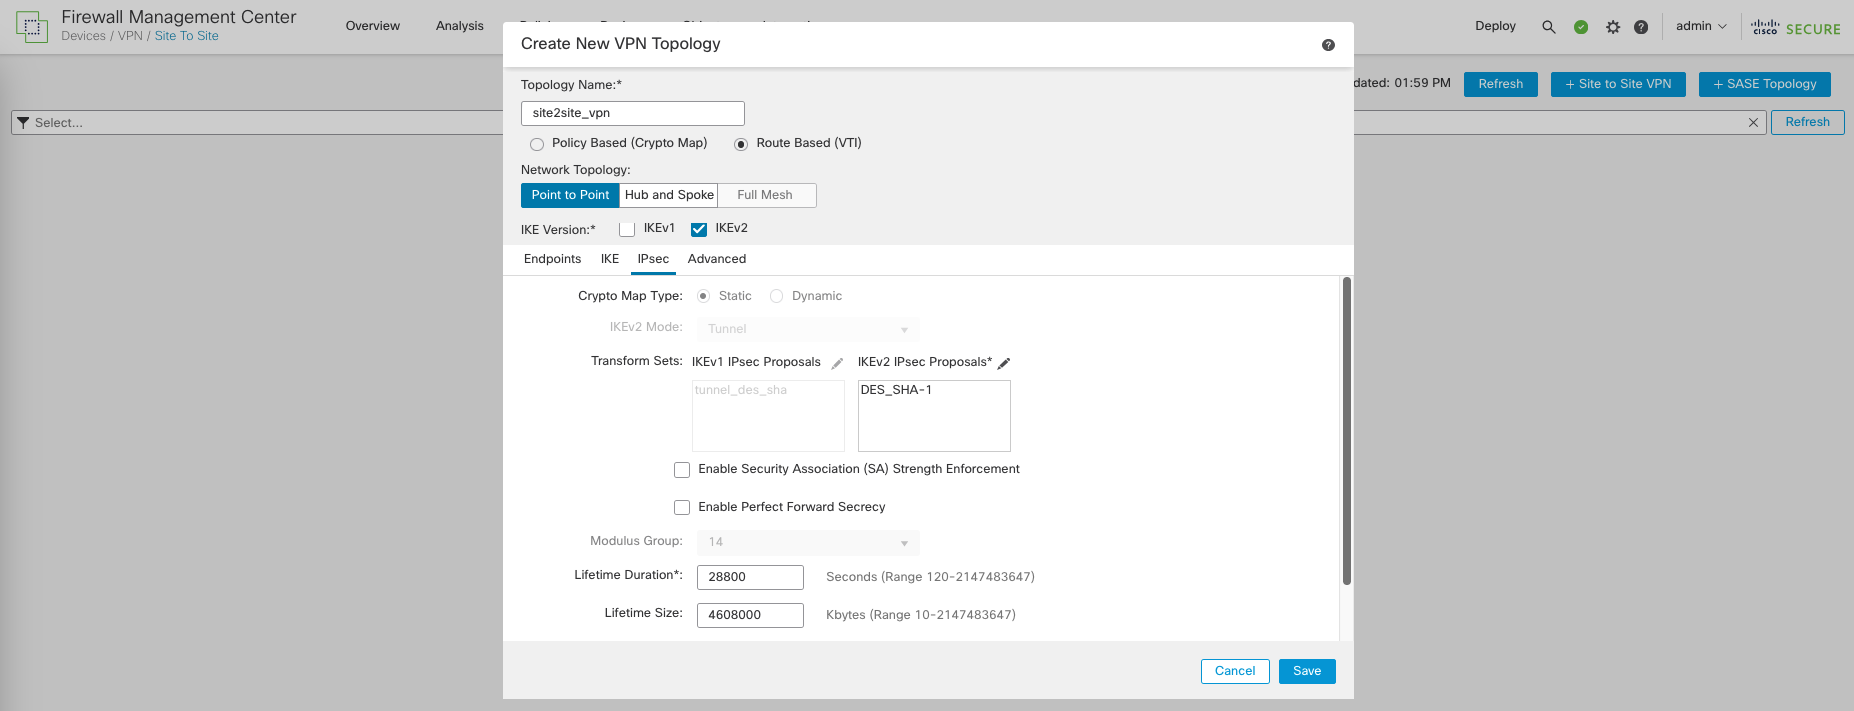Open the IKEv2 Mode dropdown
The width and height of the screenshot is (1854, 711).
(807, 329)
